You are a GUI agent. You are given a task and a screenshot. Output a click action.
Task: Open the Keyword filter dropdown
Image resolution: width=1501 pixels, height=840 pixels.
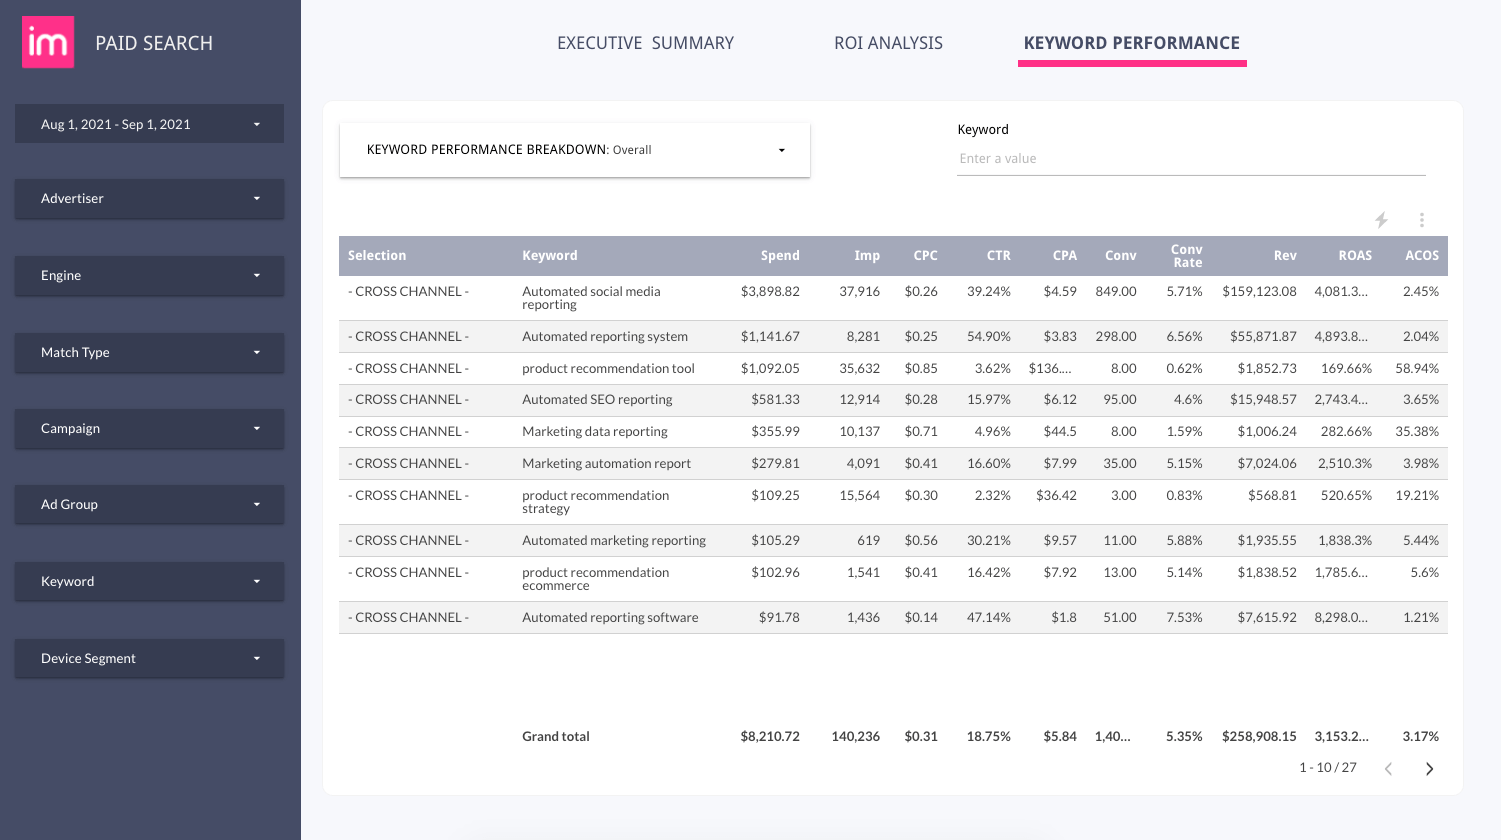148,581
